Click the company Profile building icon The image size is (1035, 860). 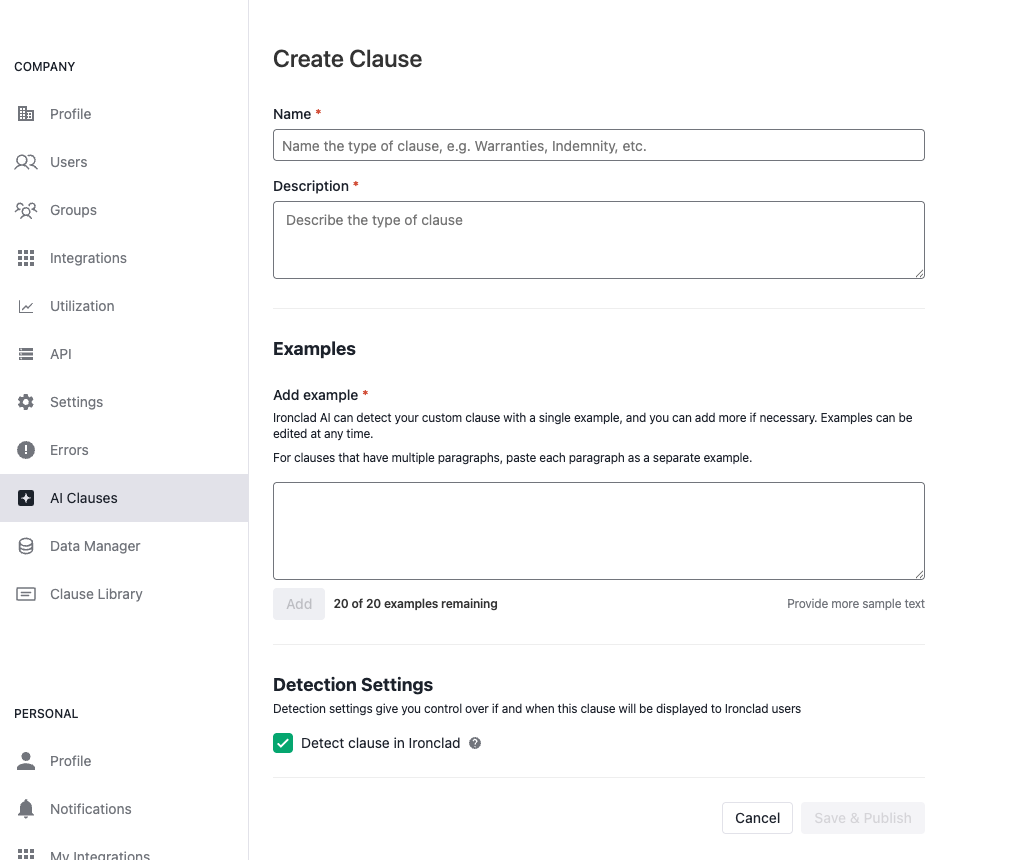(26, 114)
